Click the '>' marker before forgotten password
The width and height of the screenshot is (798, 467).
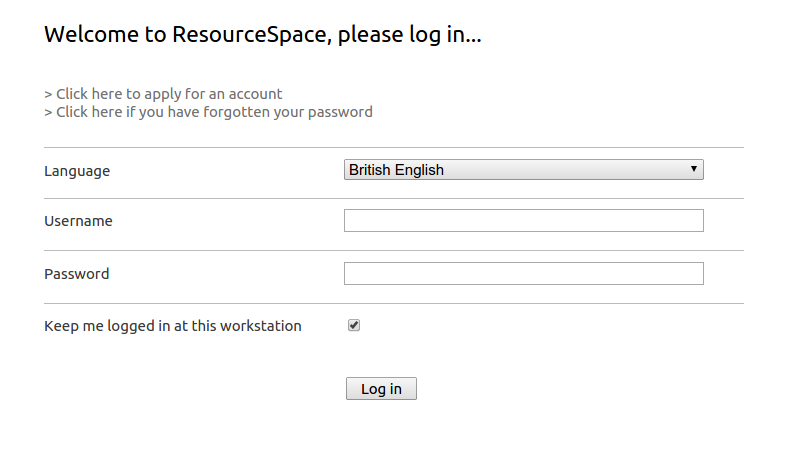pos(48,112)
